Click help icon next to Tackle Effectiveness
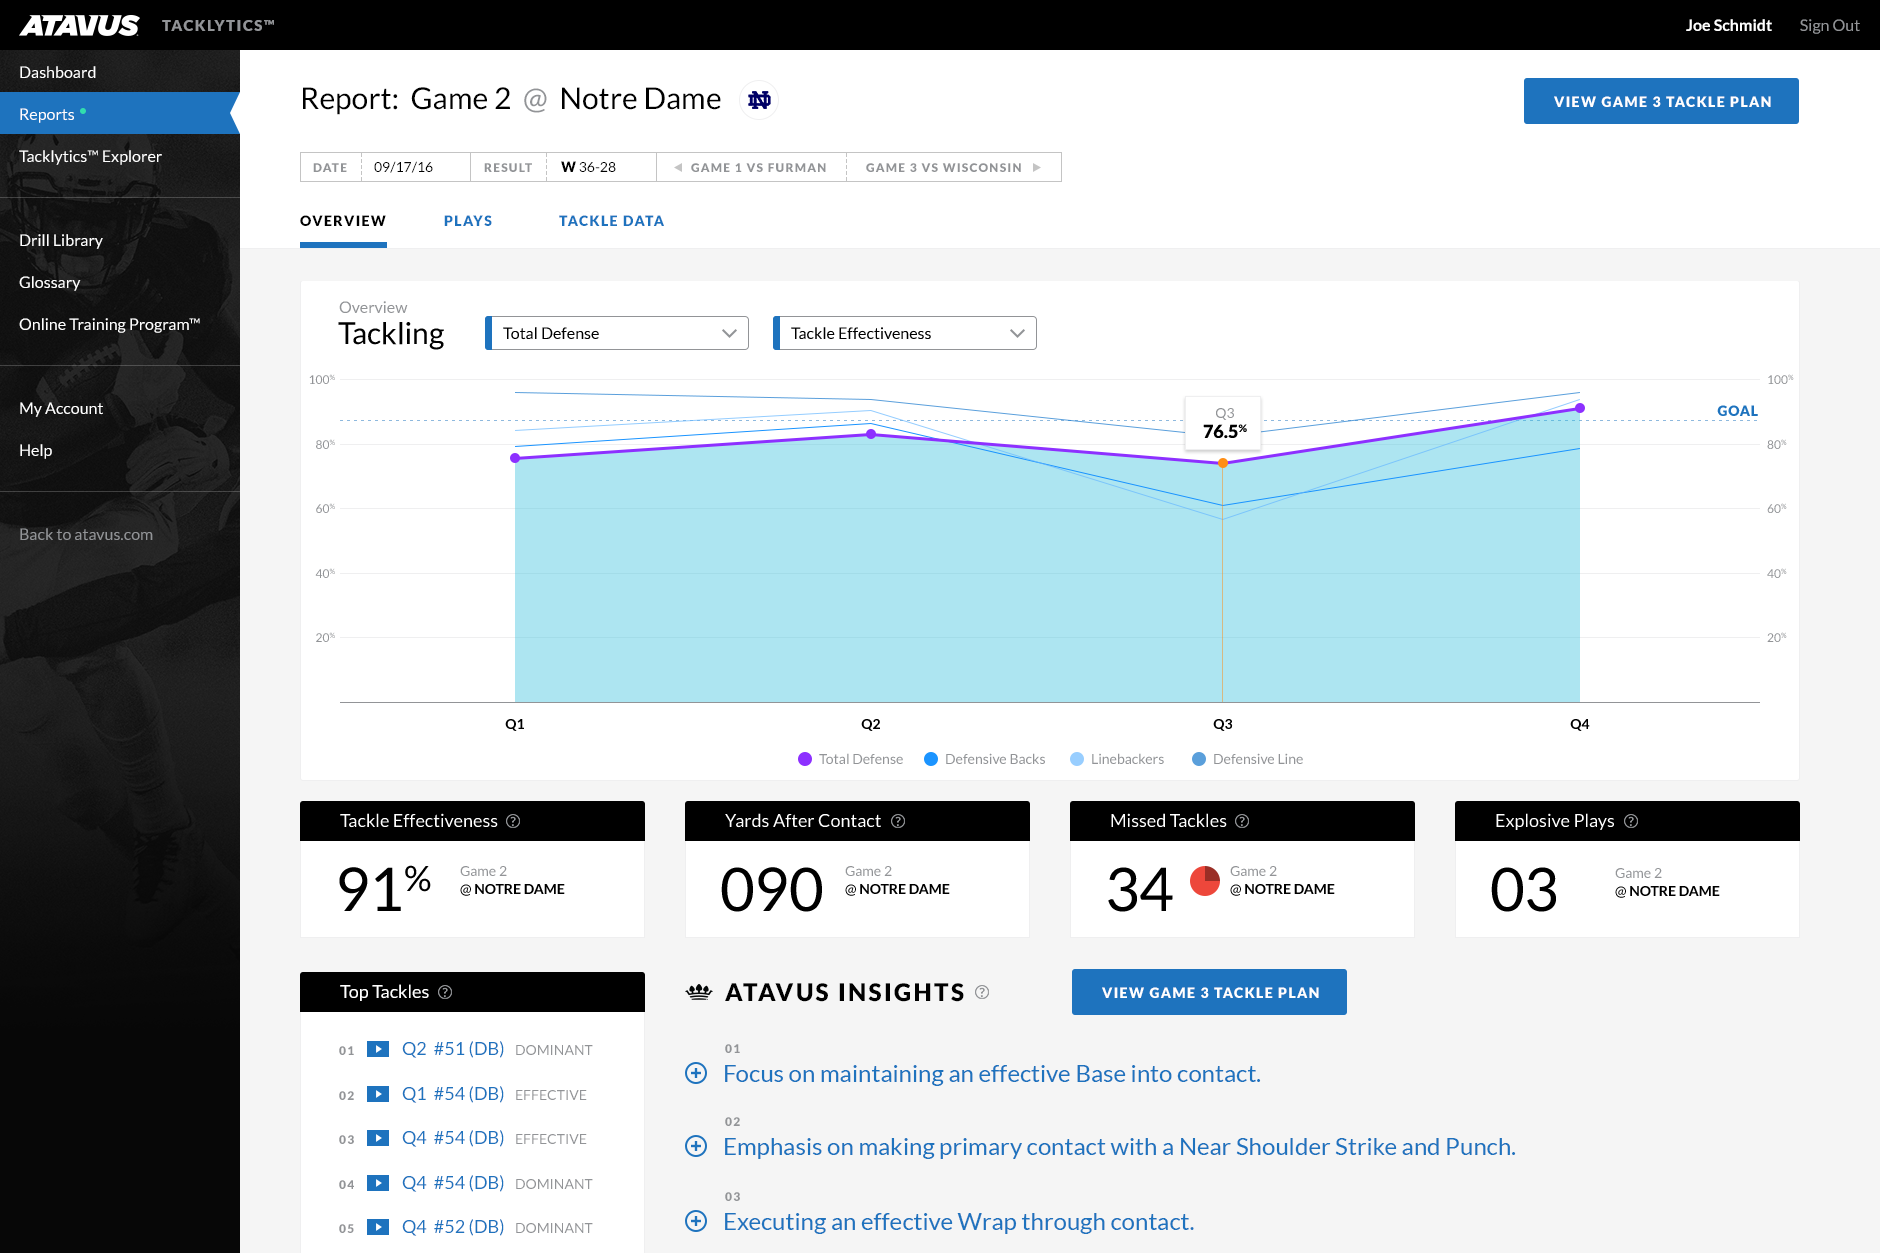1880x1253 pixels. [x=513, y=821]
